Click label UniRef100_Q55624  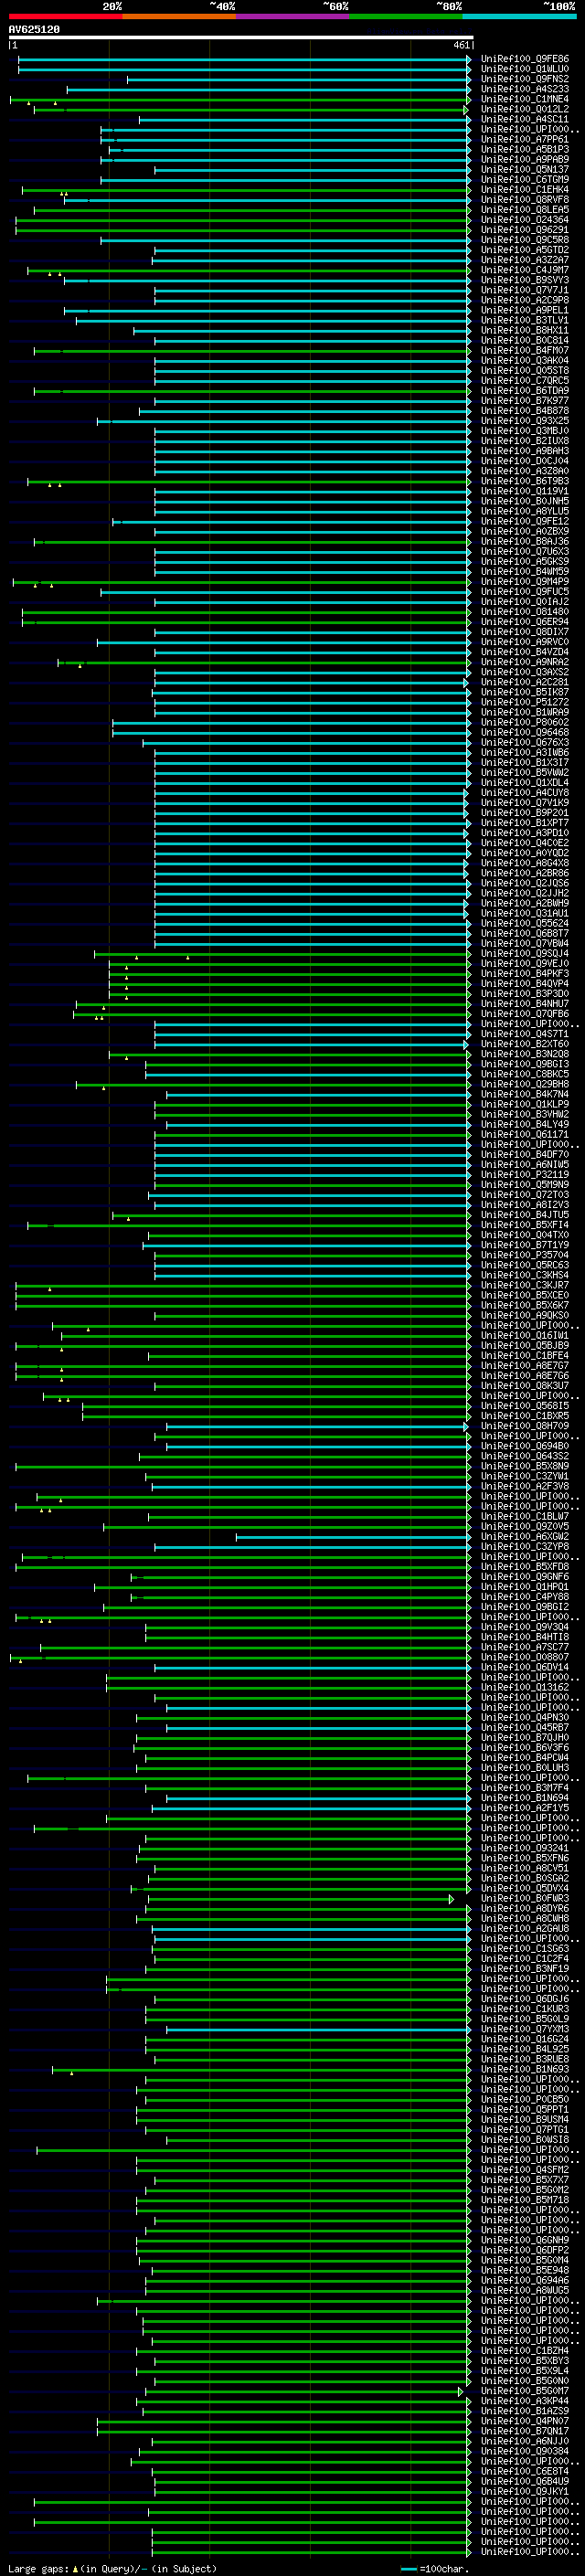(x=525, y=923)
